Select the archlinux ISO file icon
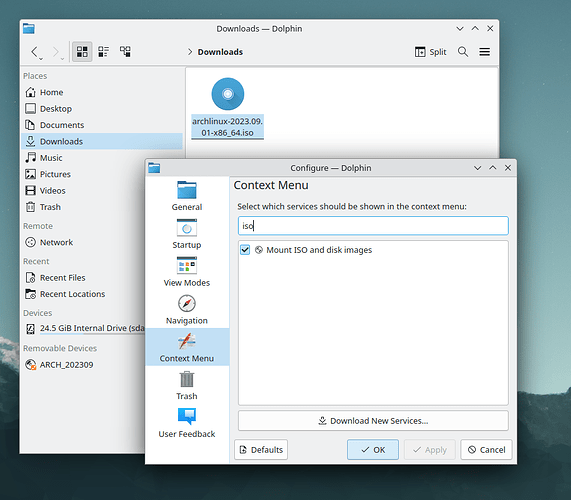The height and width of the screenshot is (500, 571). pyautogui.click(x=228, y=94)
